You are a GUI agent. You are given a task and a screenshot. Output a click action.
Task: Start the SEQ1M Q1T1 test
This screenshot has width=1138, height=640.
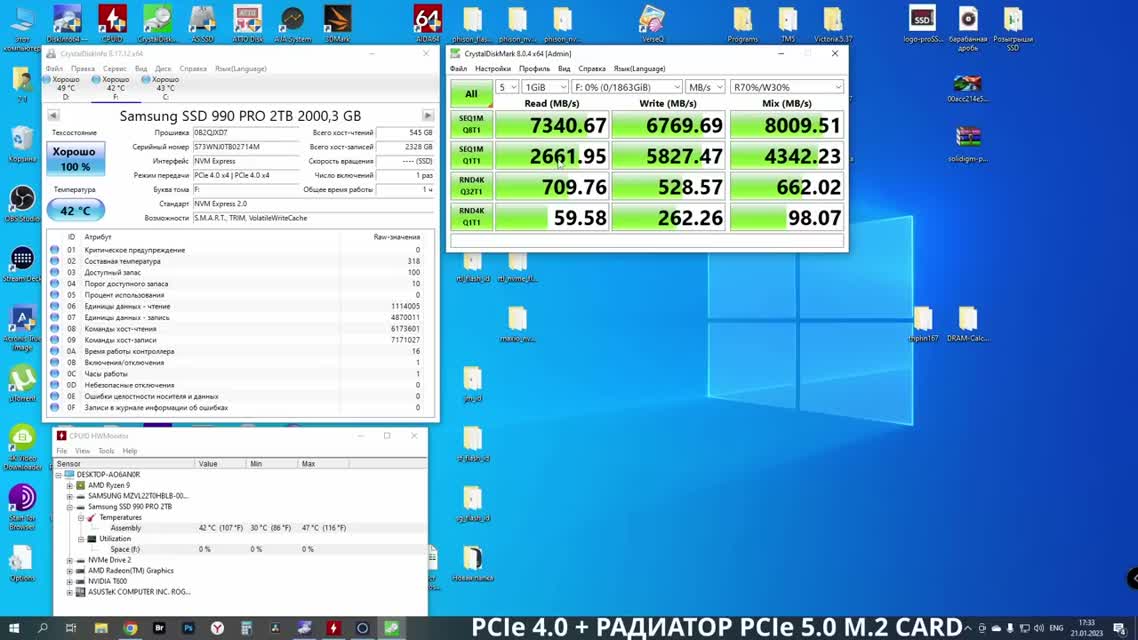(471, 155)
